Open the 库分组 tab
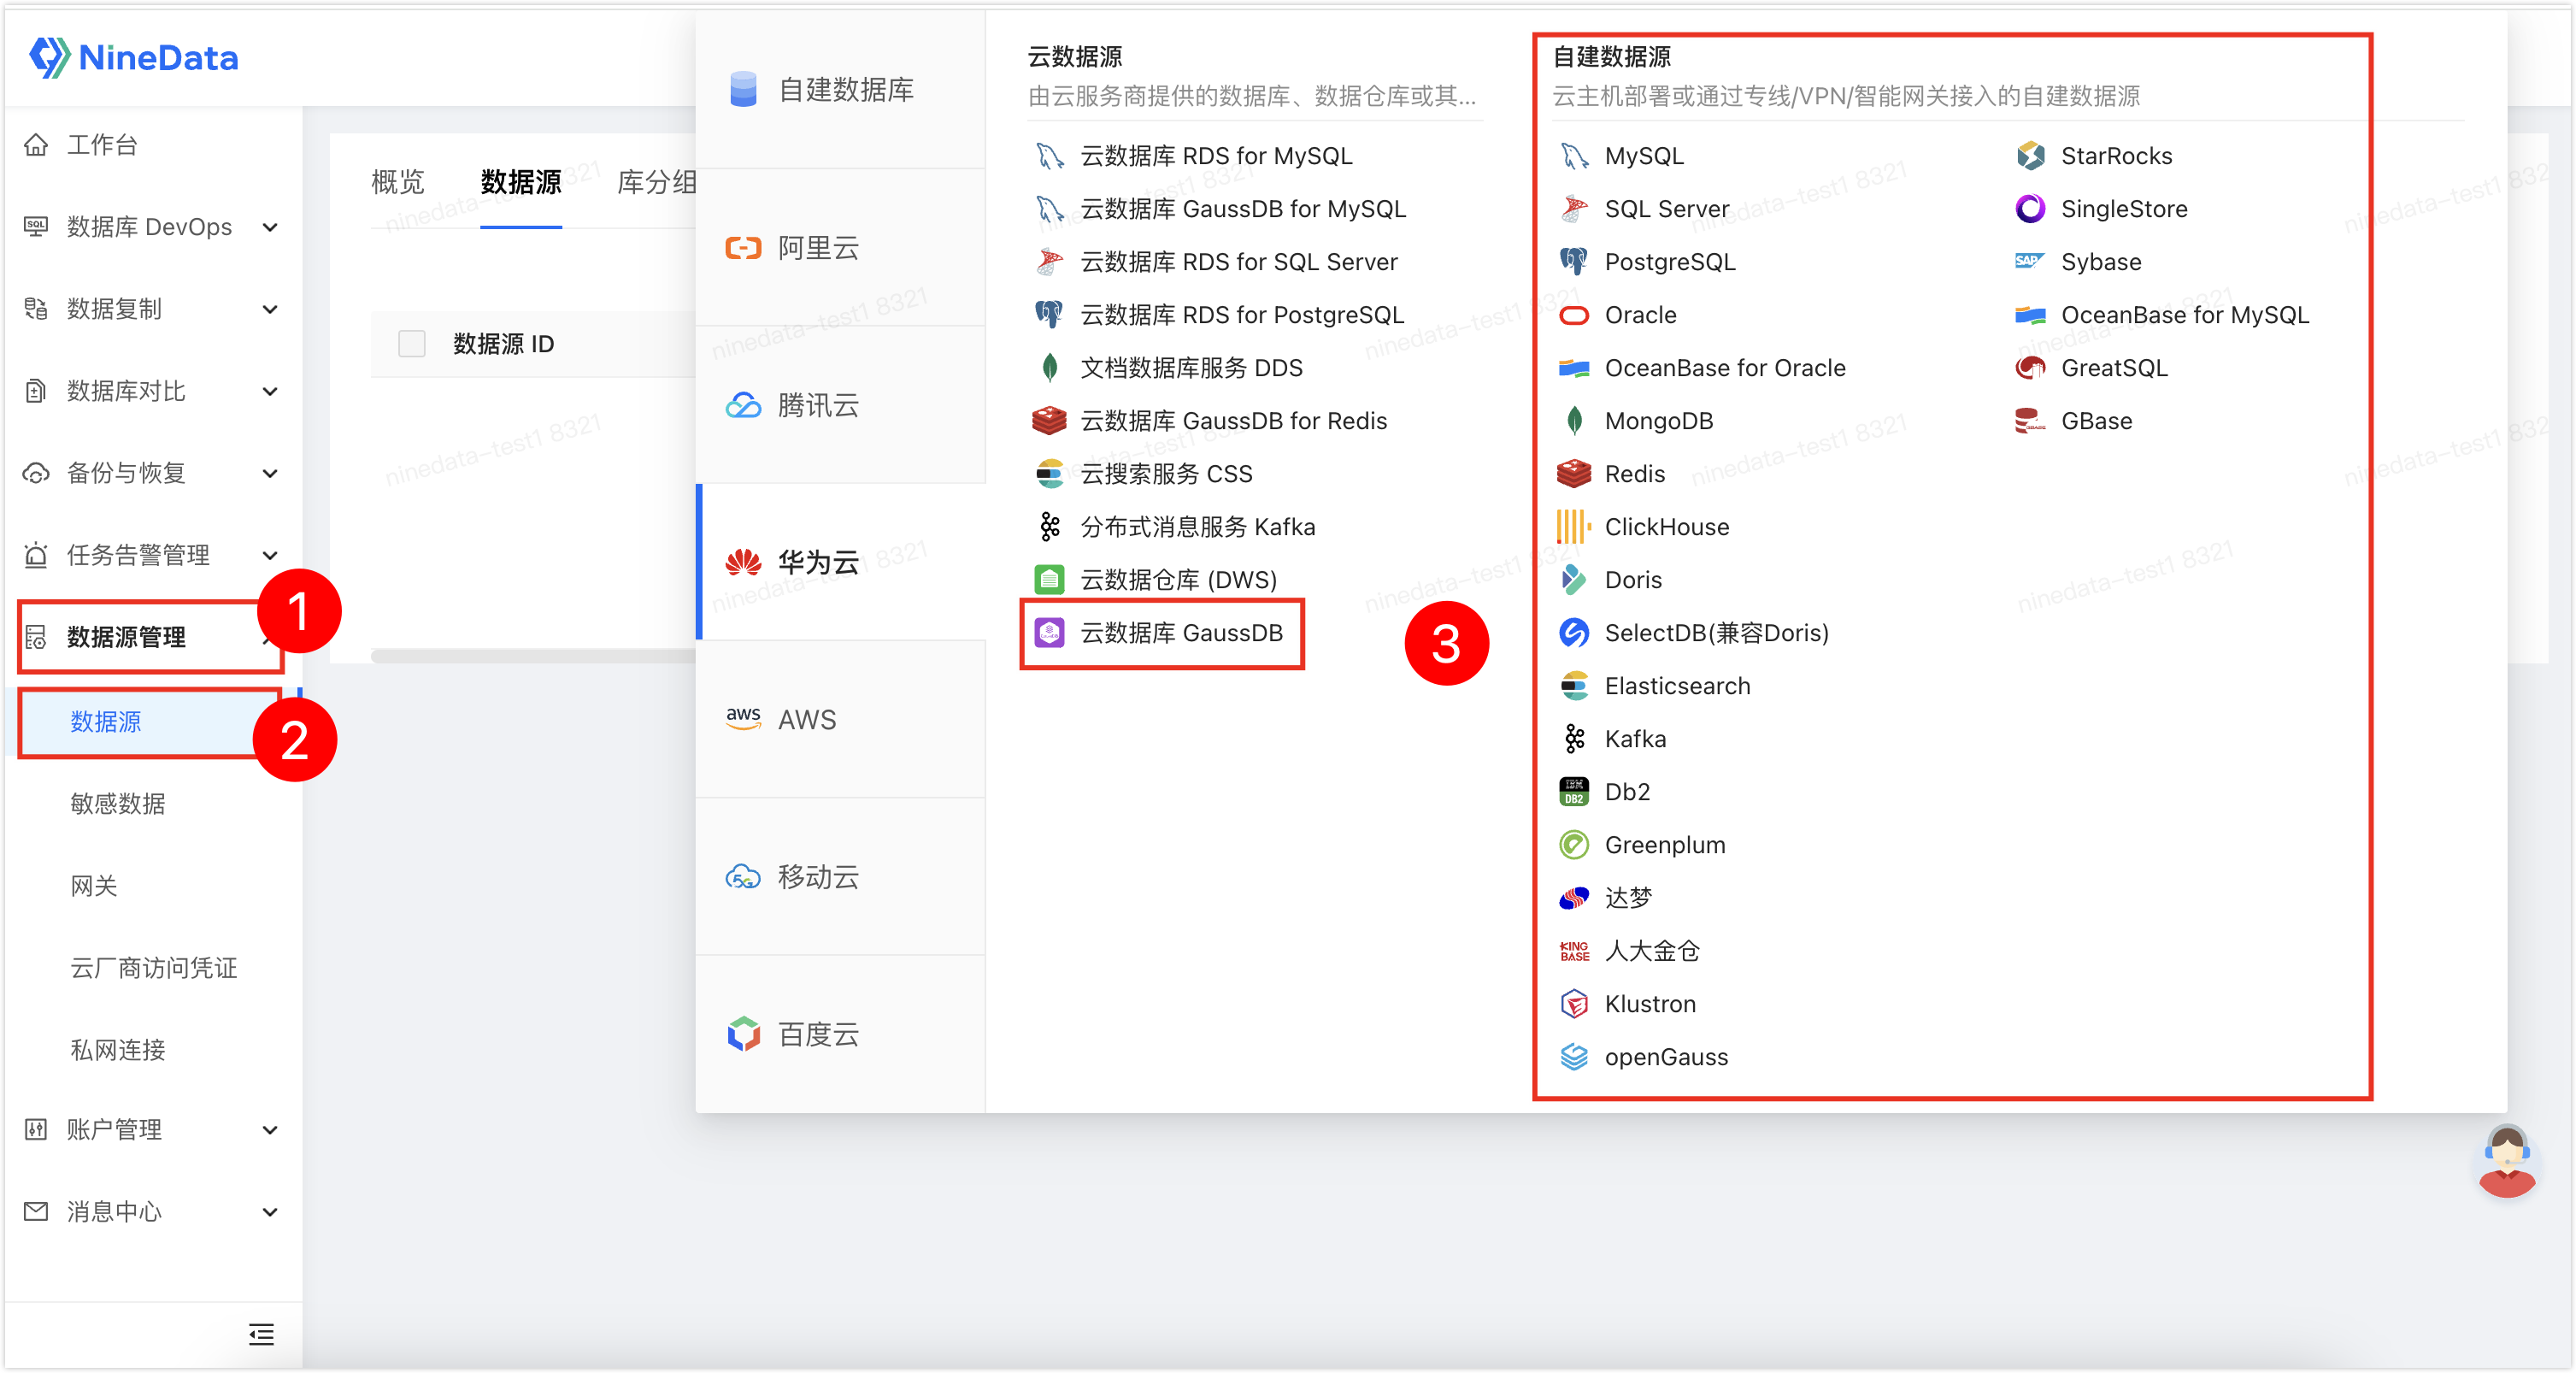The image size is (2576, 1373). click(656, 182)
